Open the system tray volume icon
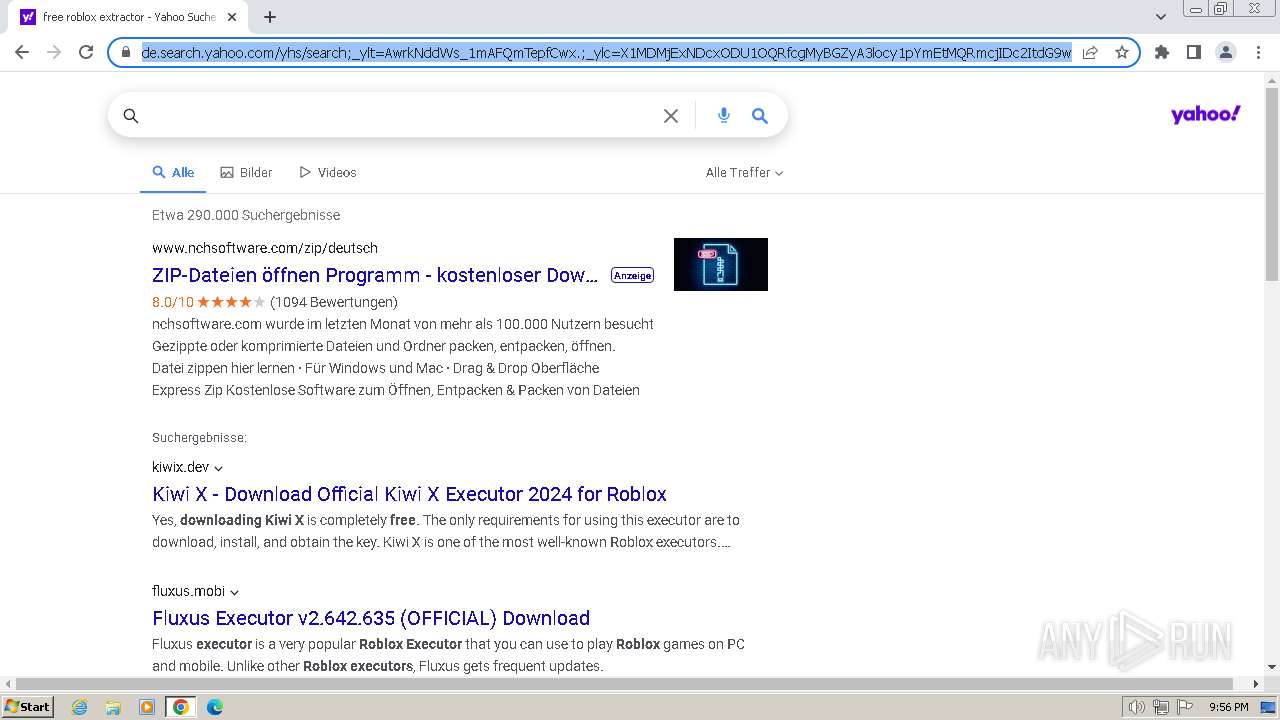The width and height of the screenshot is (1280, 720). [1136, 707]
